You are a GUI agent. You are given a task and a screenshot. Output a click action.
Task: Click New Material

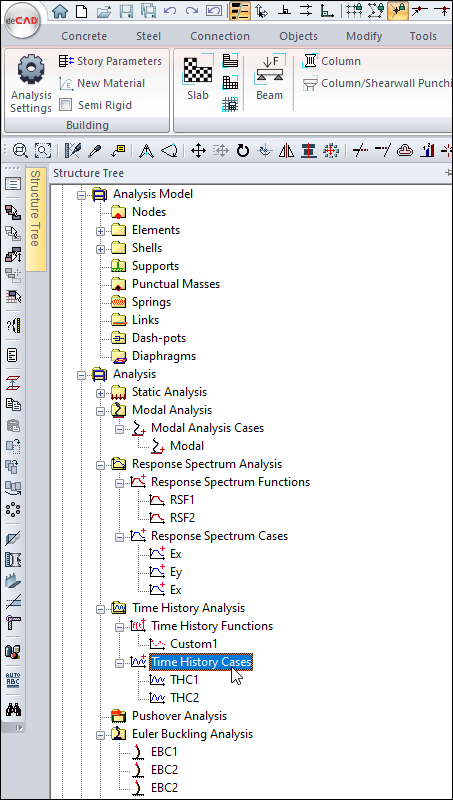click(102, 83)
